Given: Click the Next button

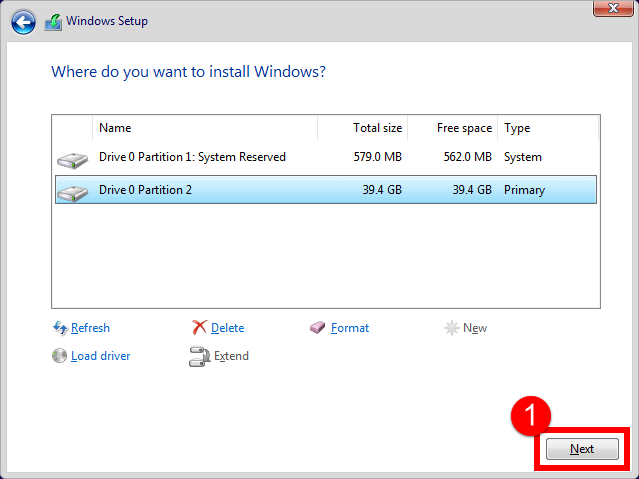Looking at the screenshot, I should [582, 449].
